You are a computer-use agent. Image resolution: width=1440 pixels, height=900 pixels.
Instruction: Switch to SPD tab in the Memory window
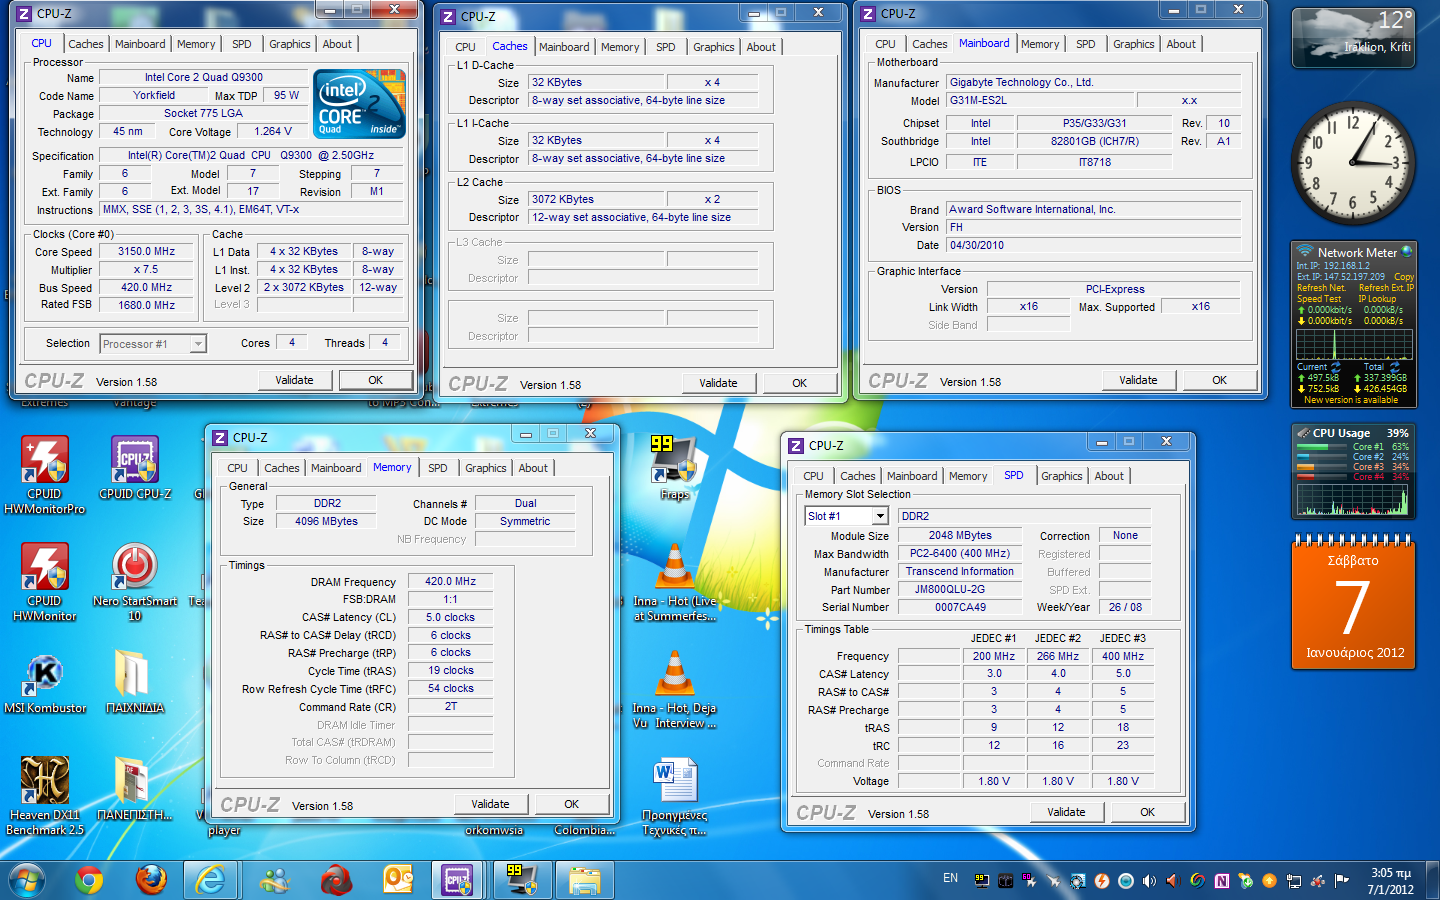click(x=438, y=468)
